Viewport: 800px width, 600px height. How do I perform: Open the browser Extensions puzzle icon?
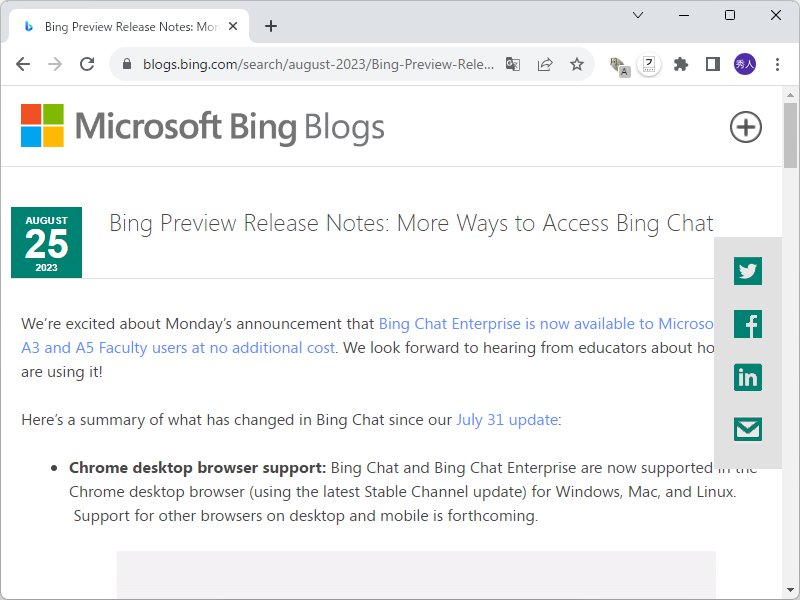(x=681, y=63)
